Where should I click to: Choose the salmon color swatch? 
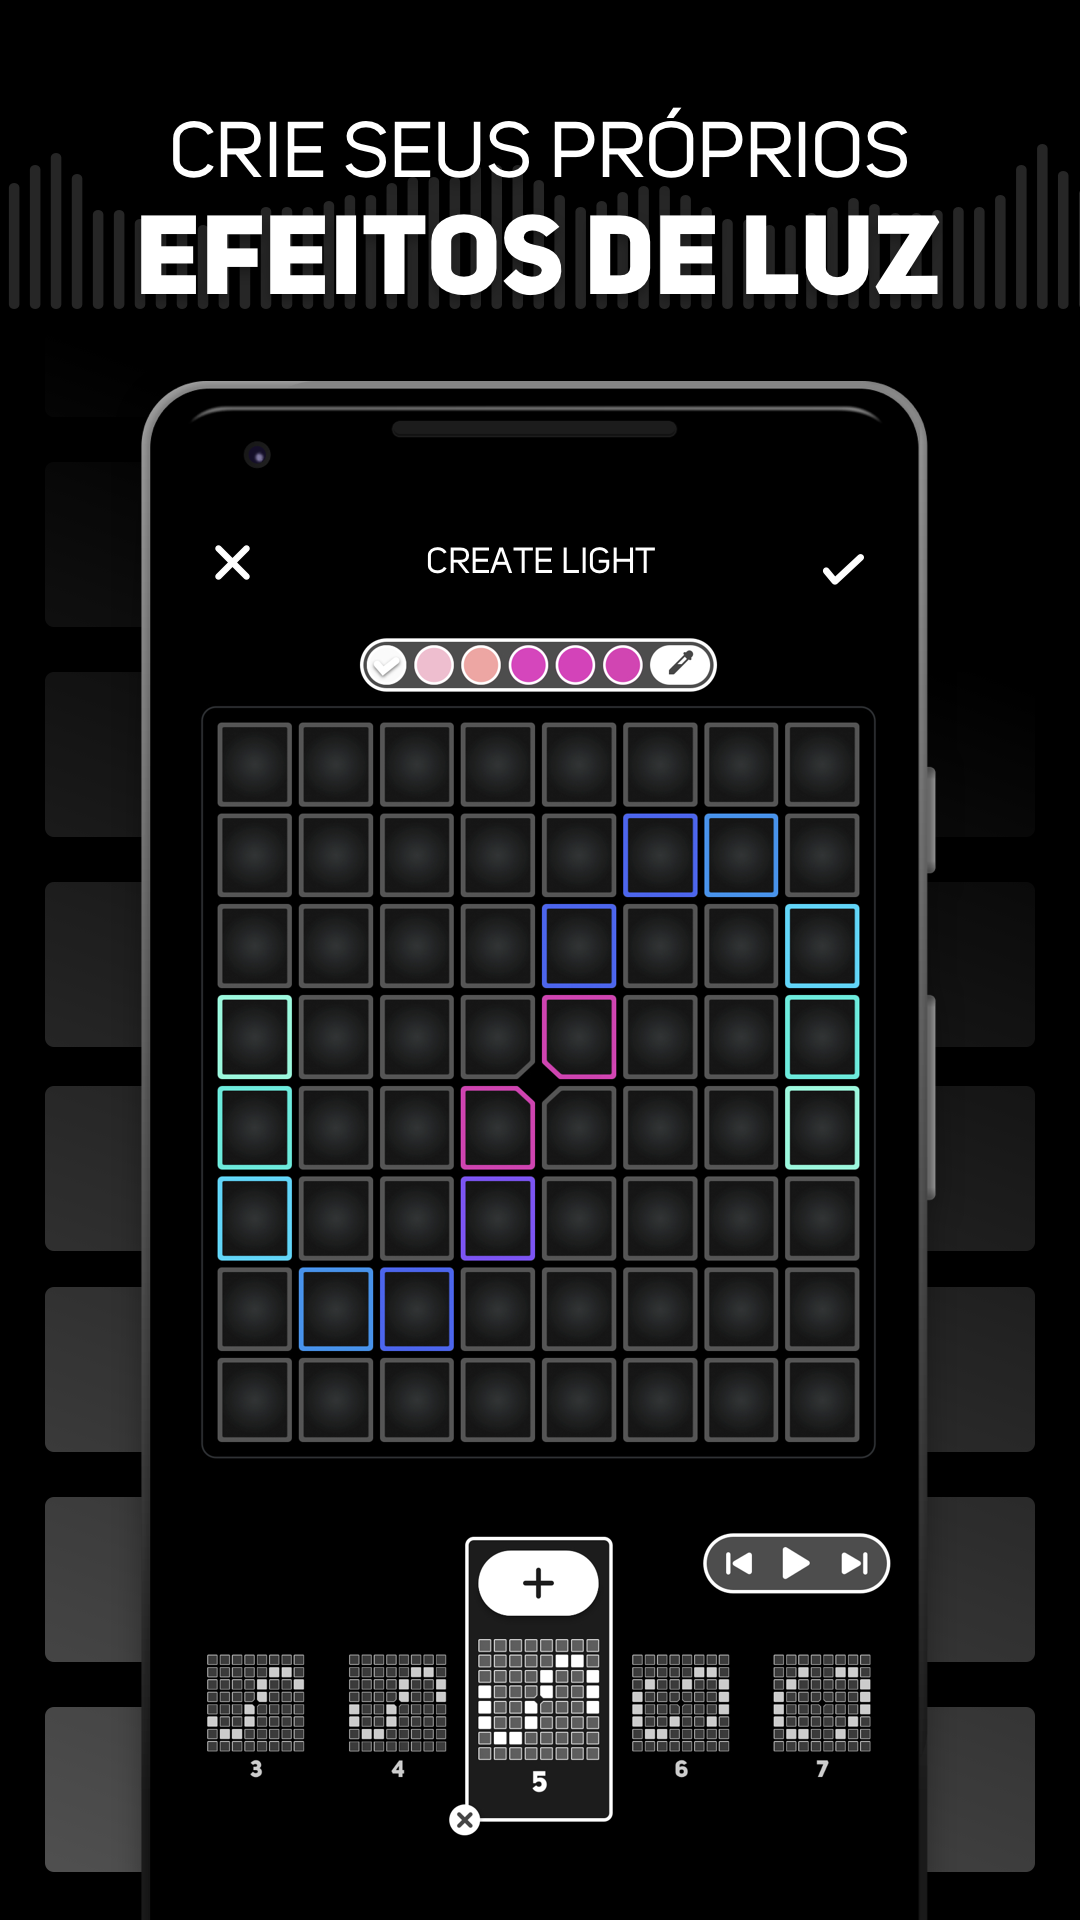click(481, 664)
